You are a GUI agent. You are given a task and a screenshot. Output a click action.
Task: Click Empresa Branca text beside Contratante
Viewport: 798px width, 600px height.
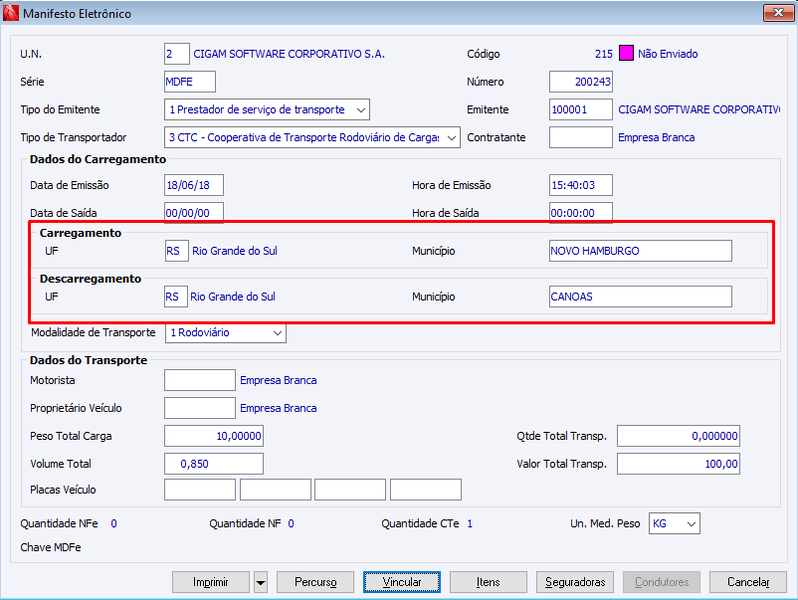pyautogui.click(x=656, y=137)
